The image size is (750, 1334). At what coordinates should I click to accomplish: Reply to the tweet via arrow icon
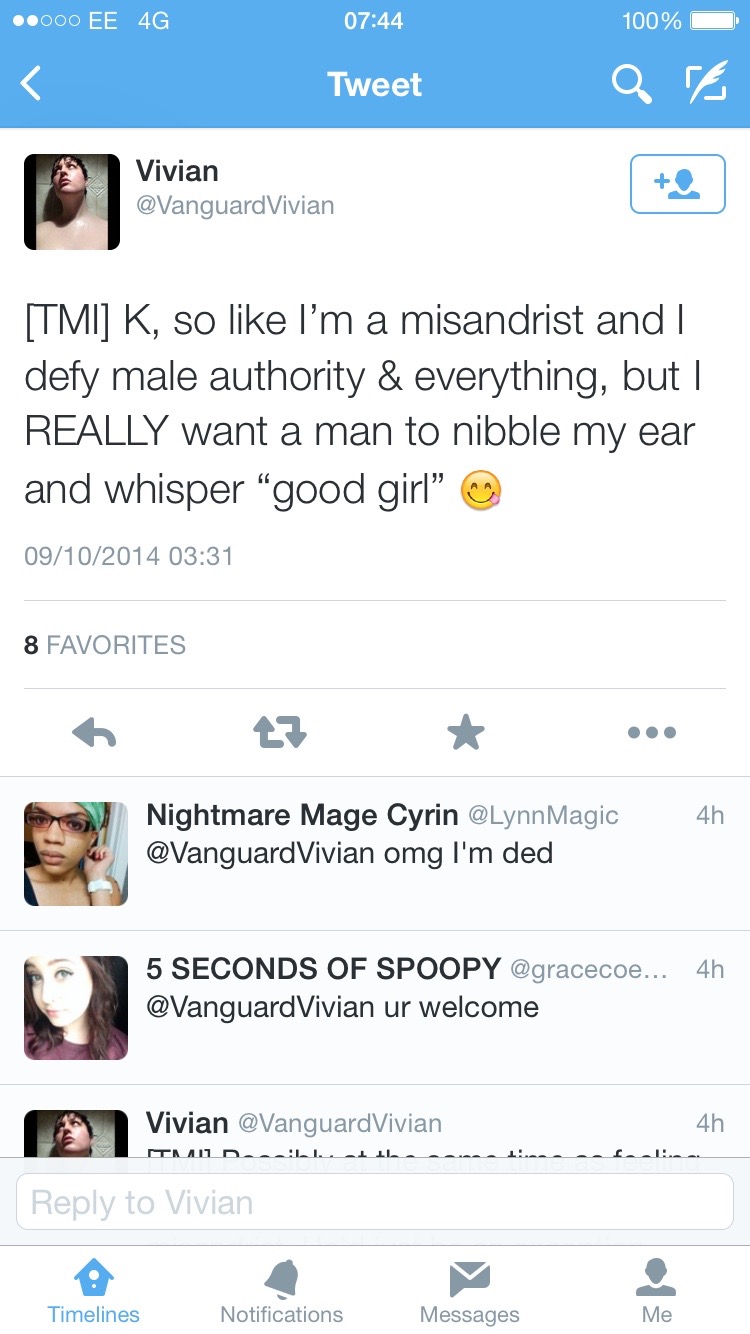coord(95,733)
